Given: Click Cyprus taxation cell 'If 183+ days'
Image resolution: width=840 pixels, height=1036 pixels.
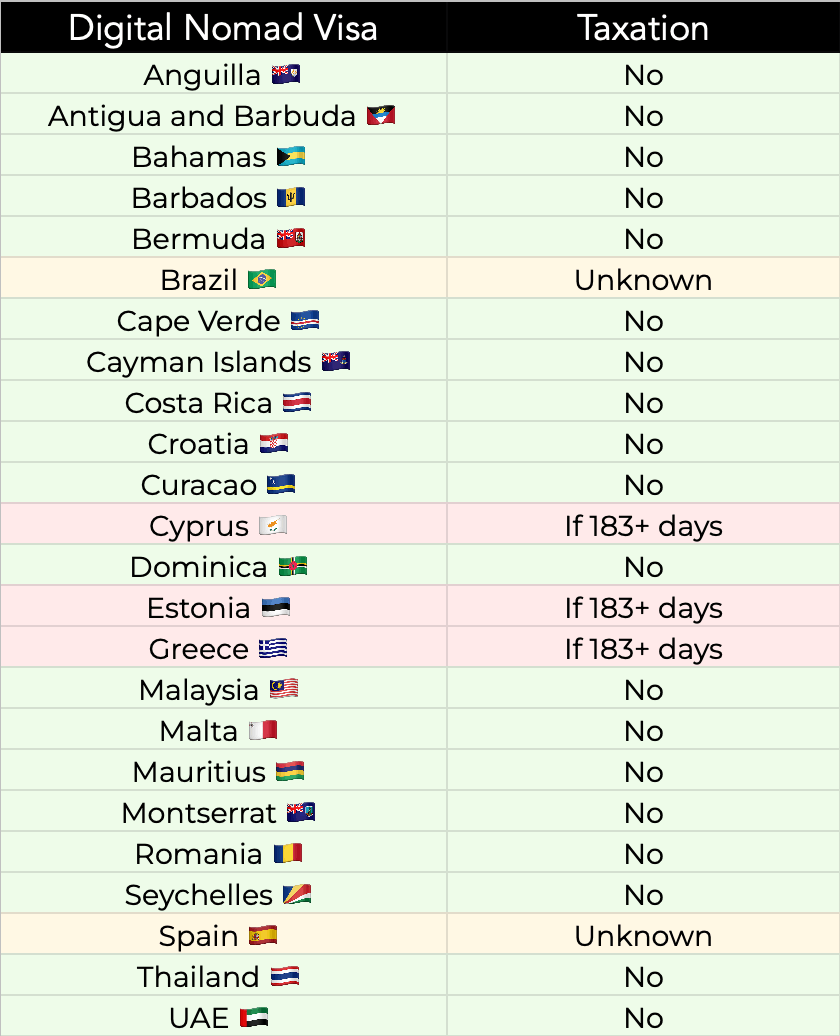Looking at the screenshot, I should pos(643,525).
